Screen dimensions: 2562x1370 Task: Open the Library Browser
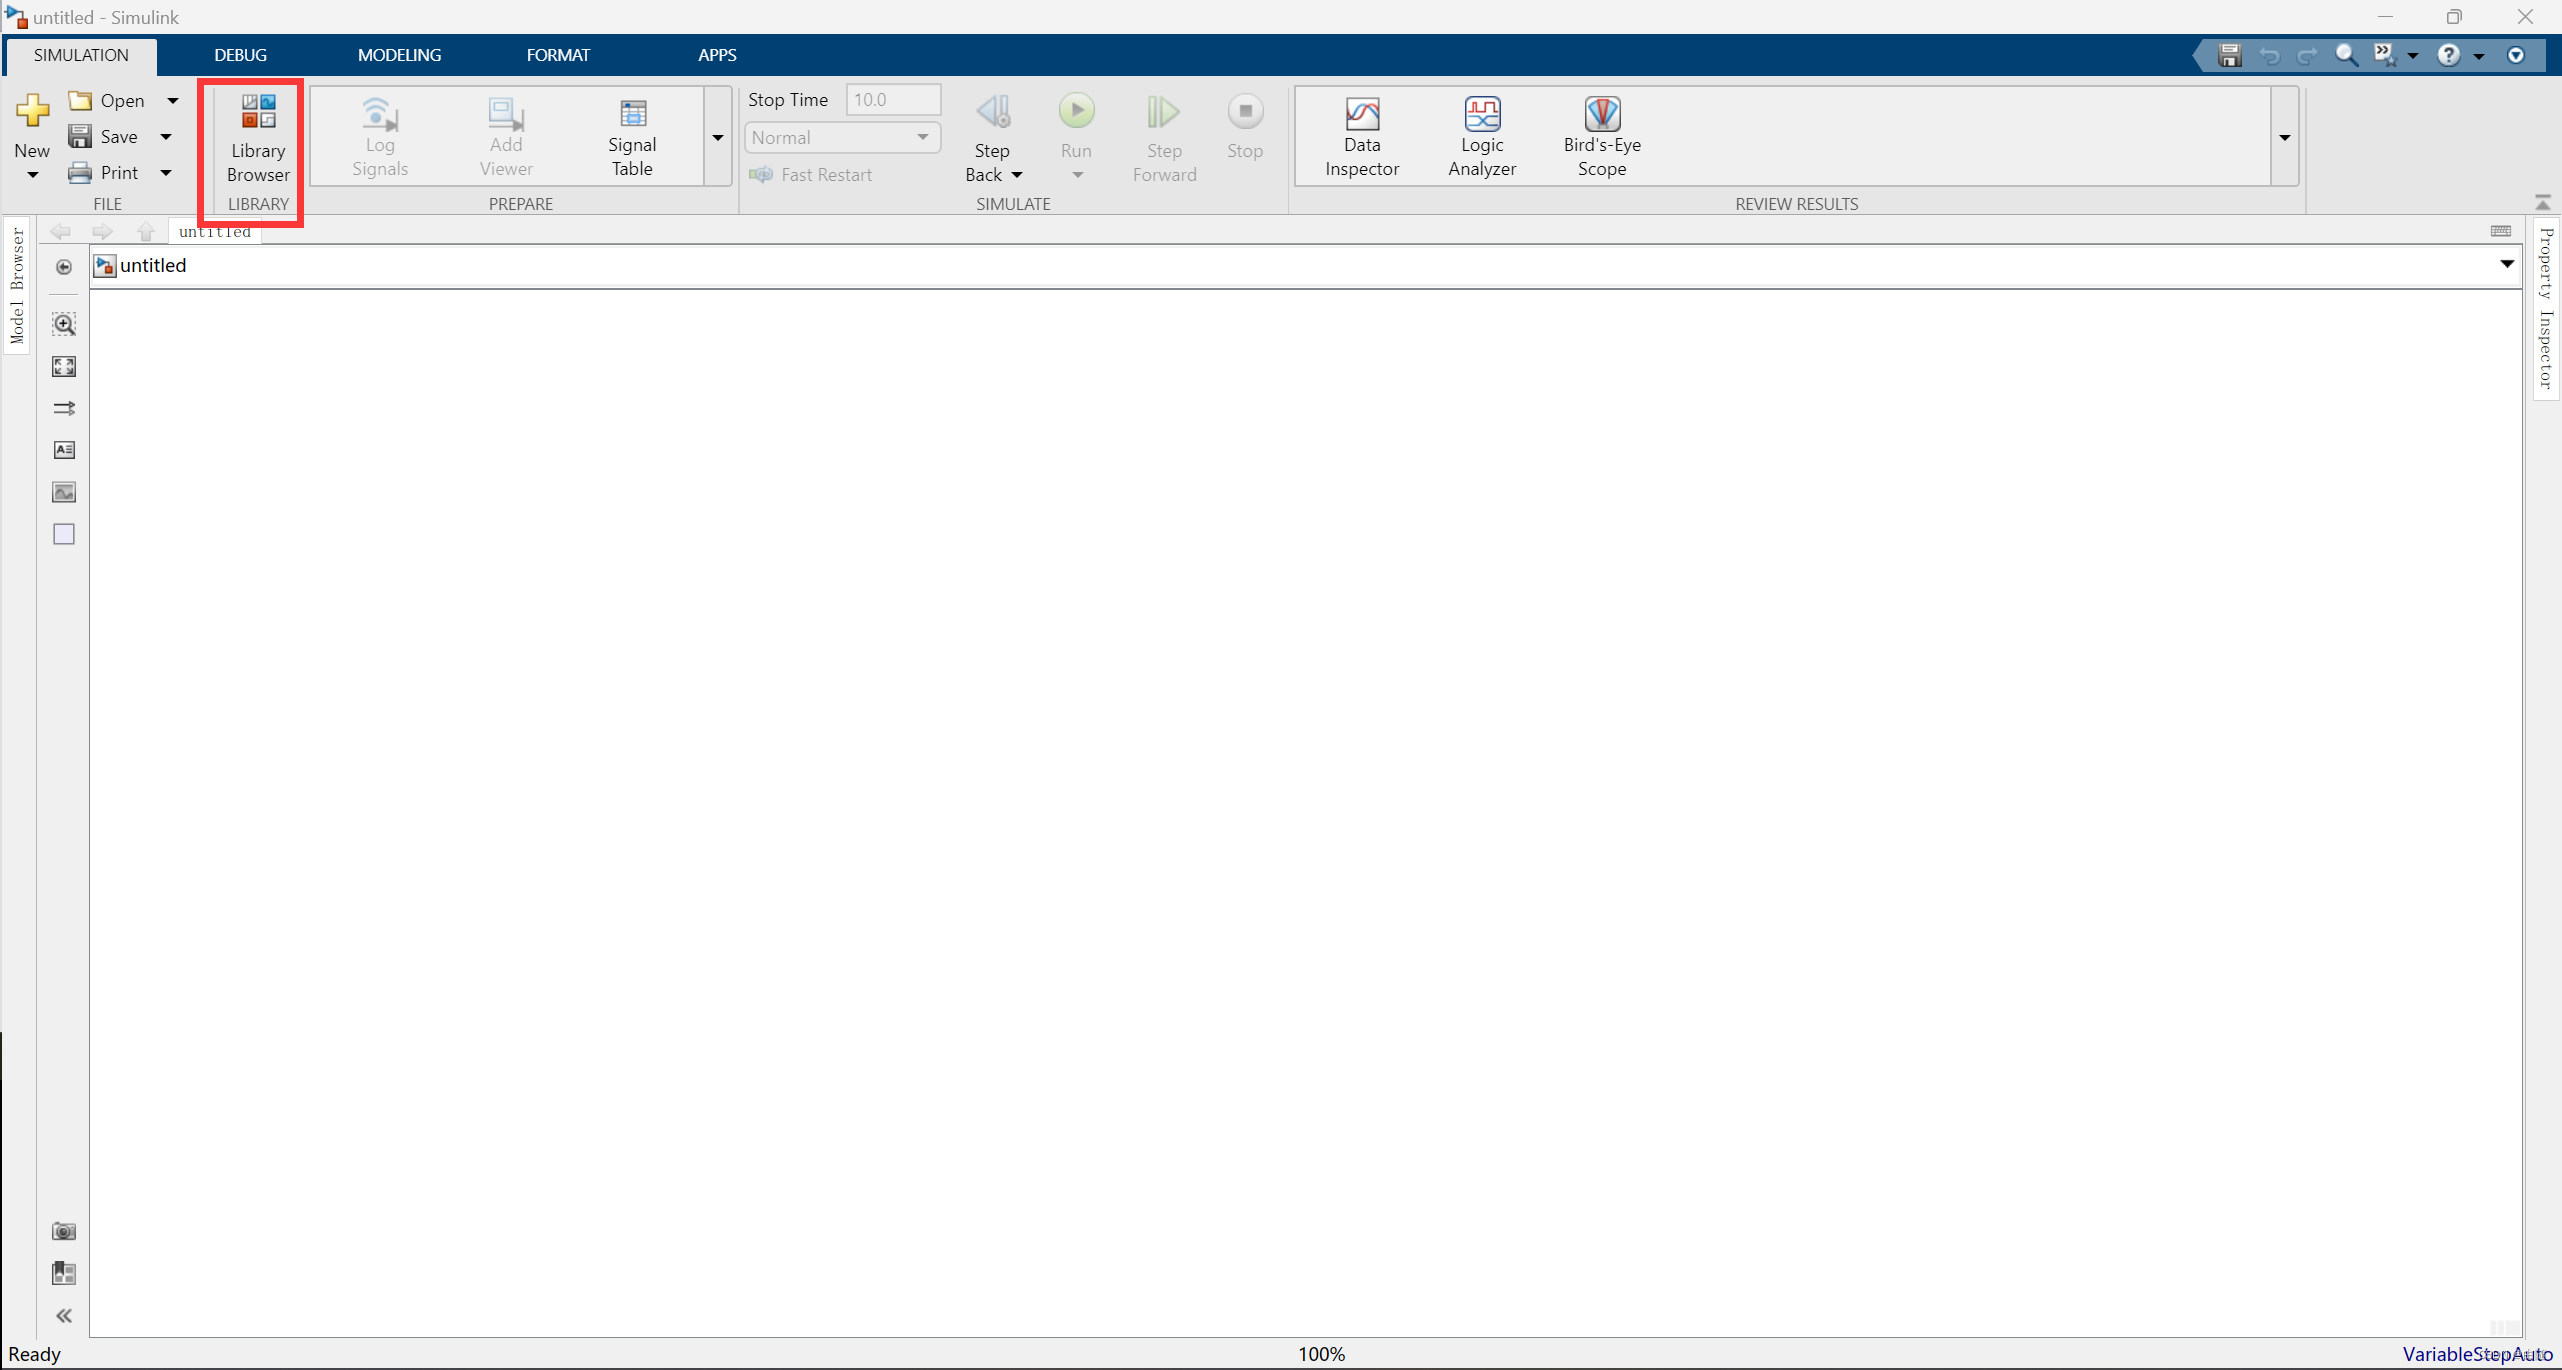pyautogui.click(x=257, y=136)
